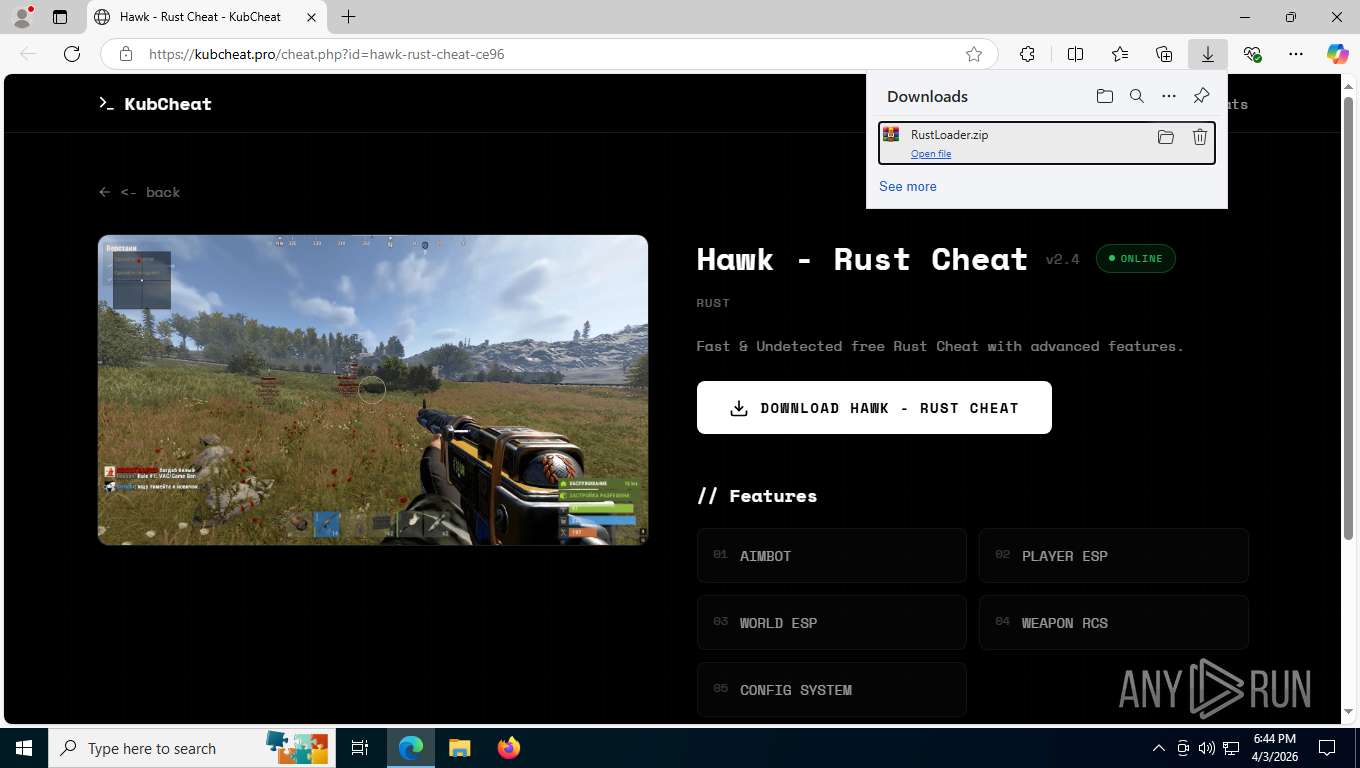The height and width of the screenshot is (768, 1360).
Task: Show RustLoader.zip in folder
Action: [1166, 137]
